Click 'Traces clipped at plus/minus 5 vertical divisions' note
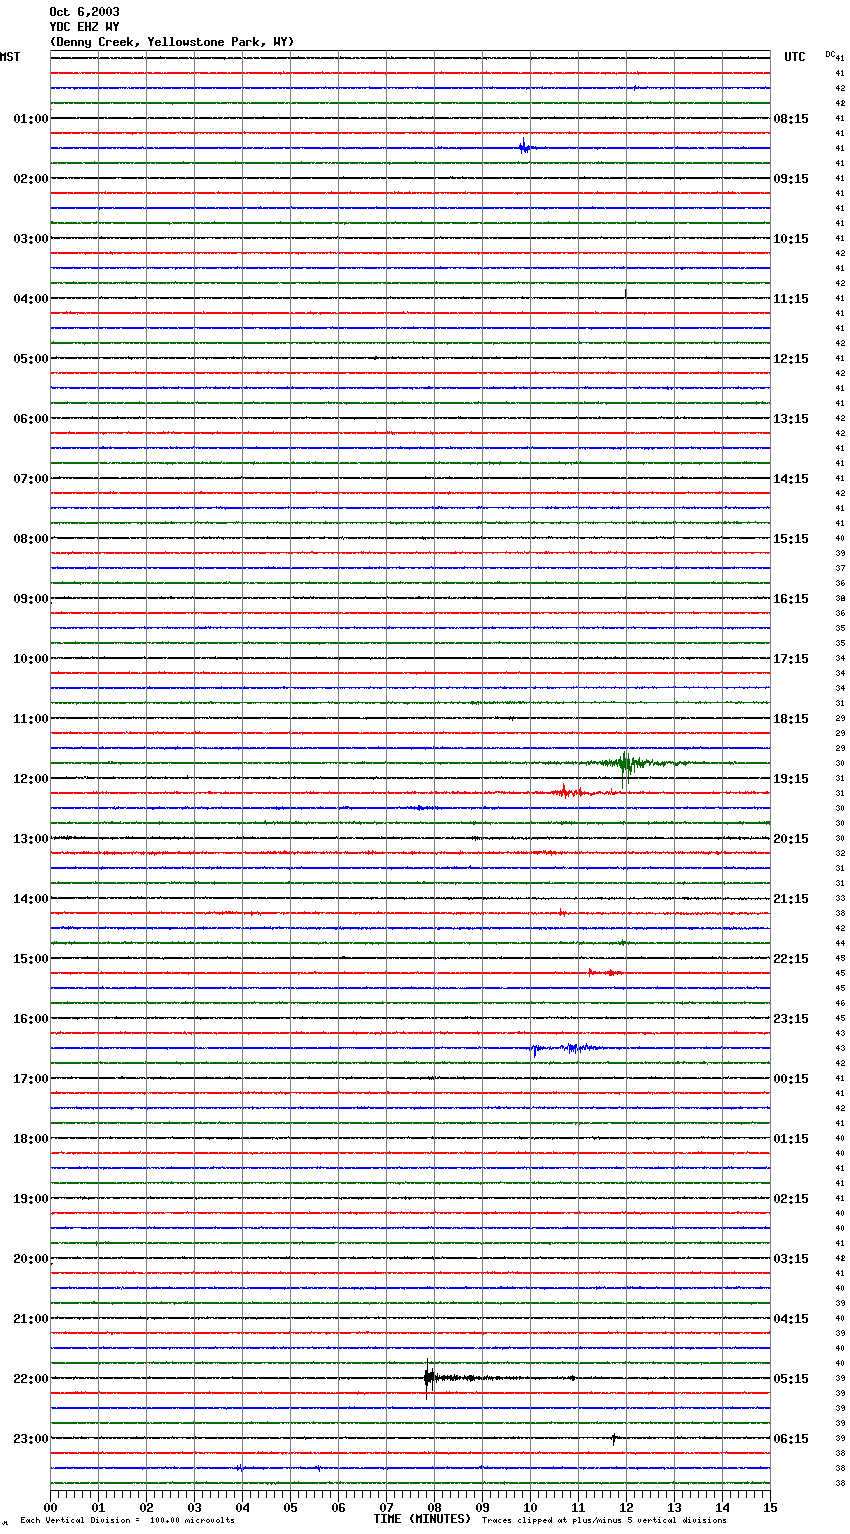Screen dimensions: 850x1534 [604, 1521]
